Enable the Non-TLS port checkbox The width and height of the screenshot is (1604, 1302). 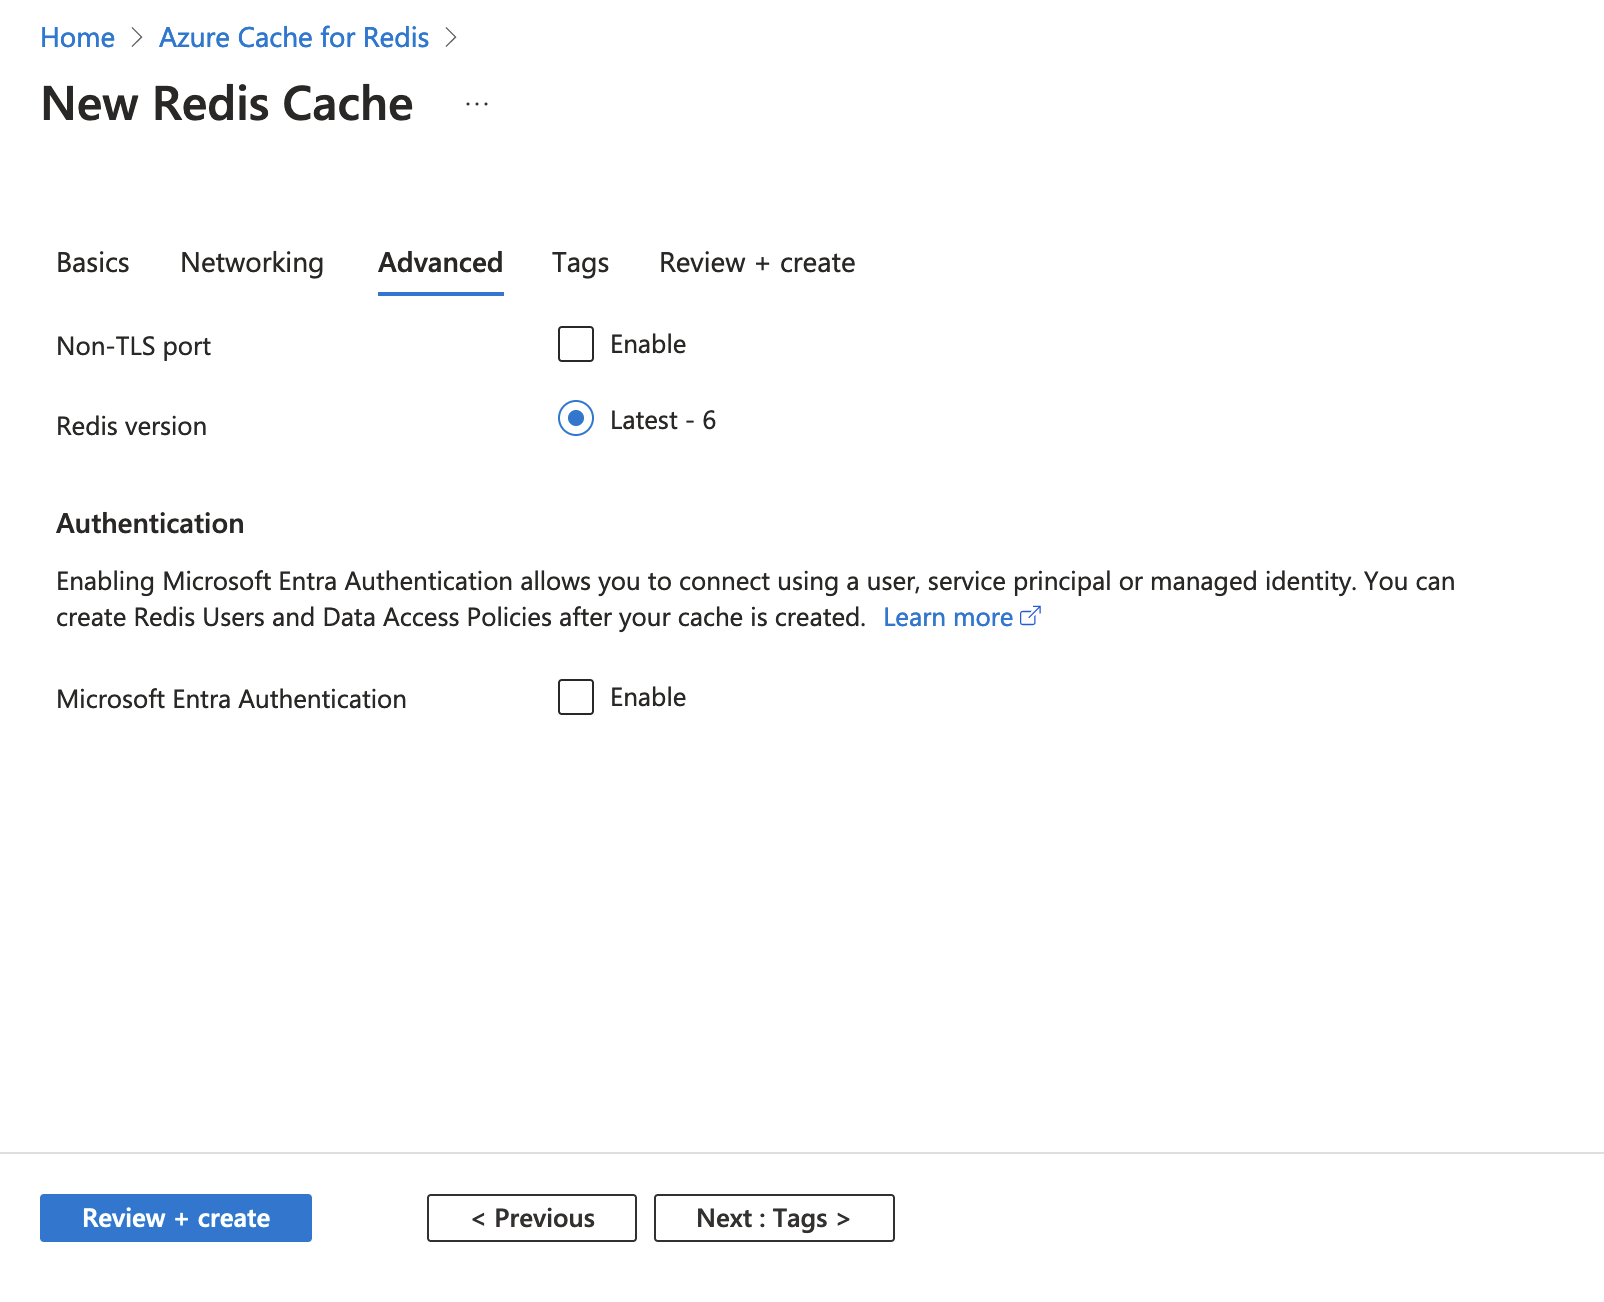(x=575, y=344)
